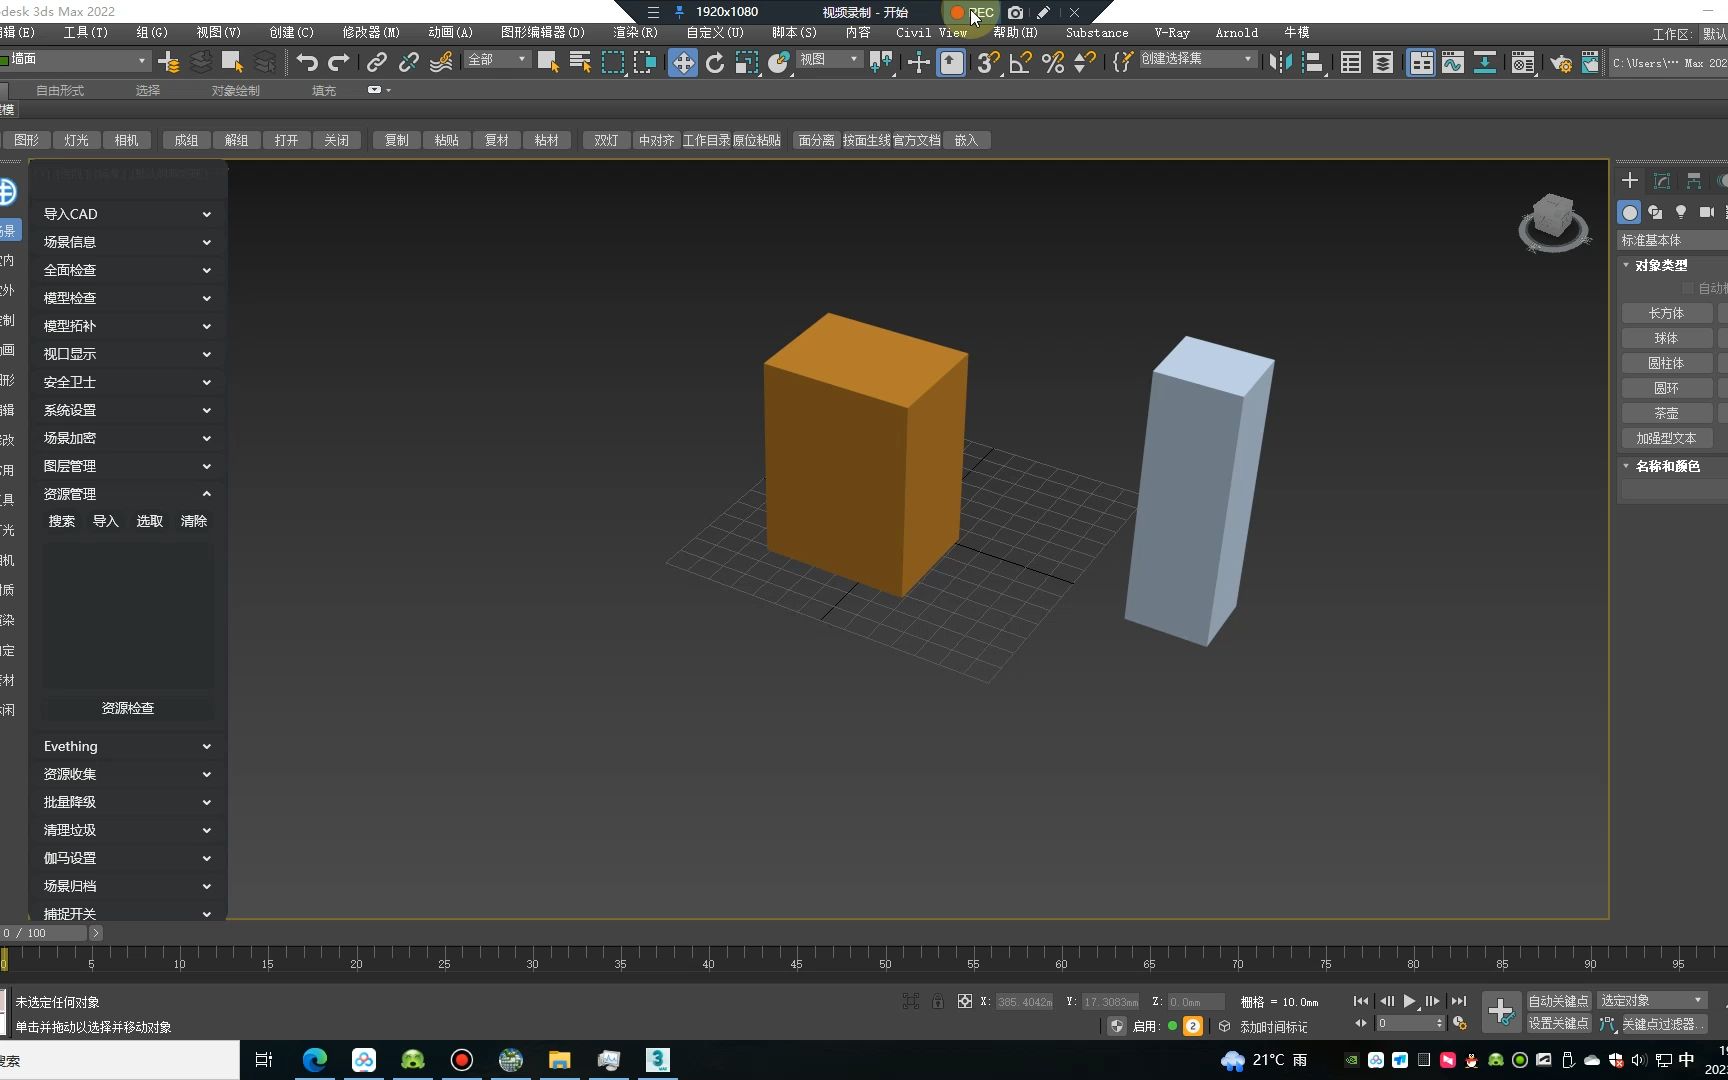Click the Select and Link icon

point(376,63)
